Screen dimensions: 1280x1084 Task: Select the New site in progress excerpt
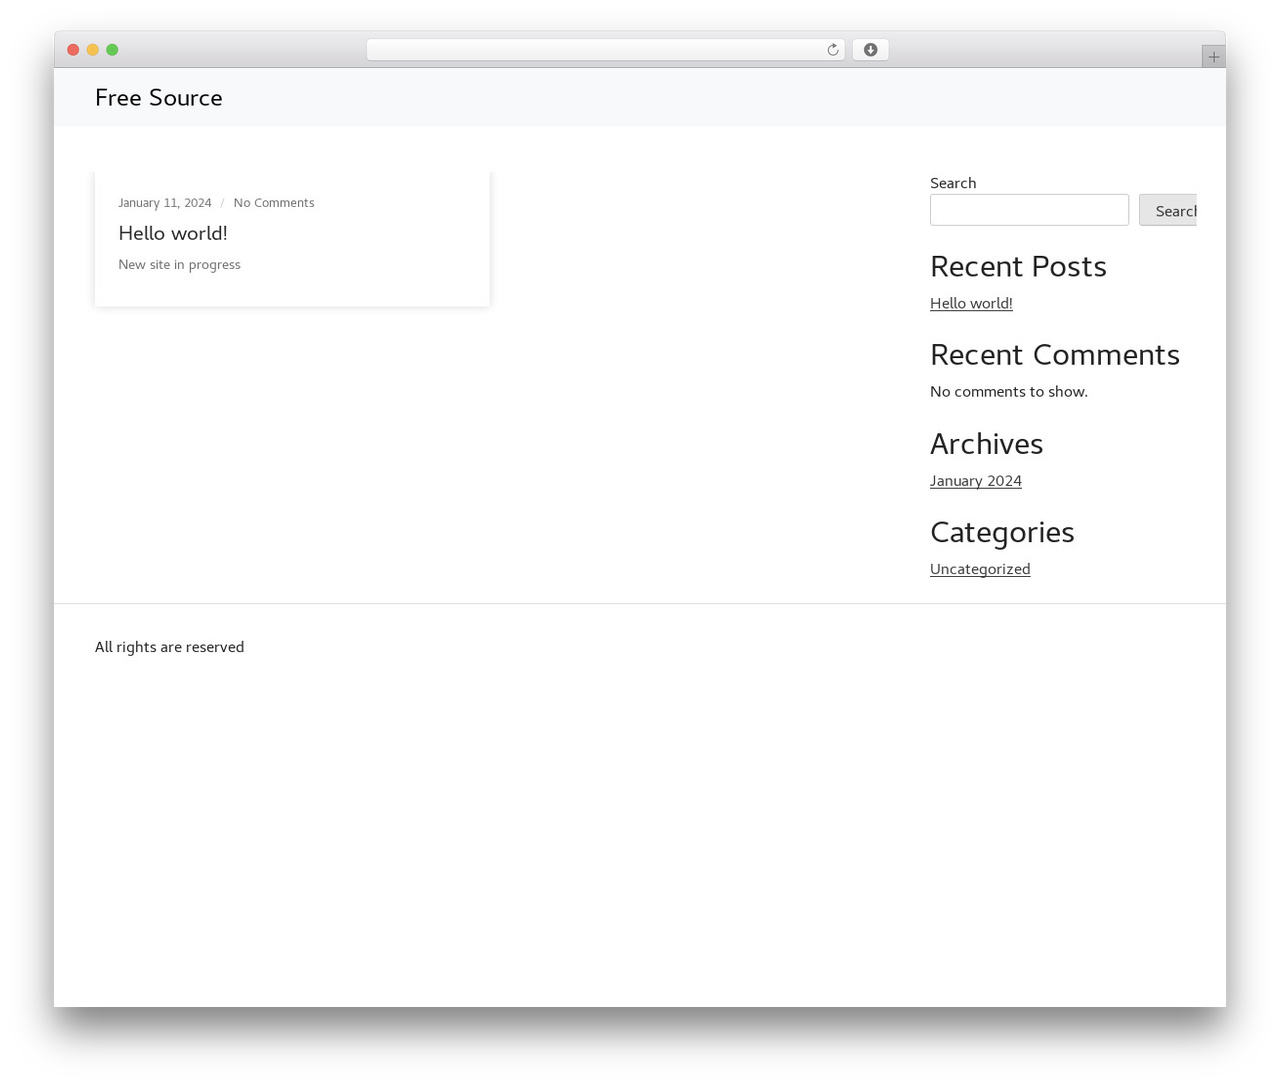[179, 265]
